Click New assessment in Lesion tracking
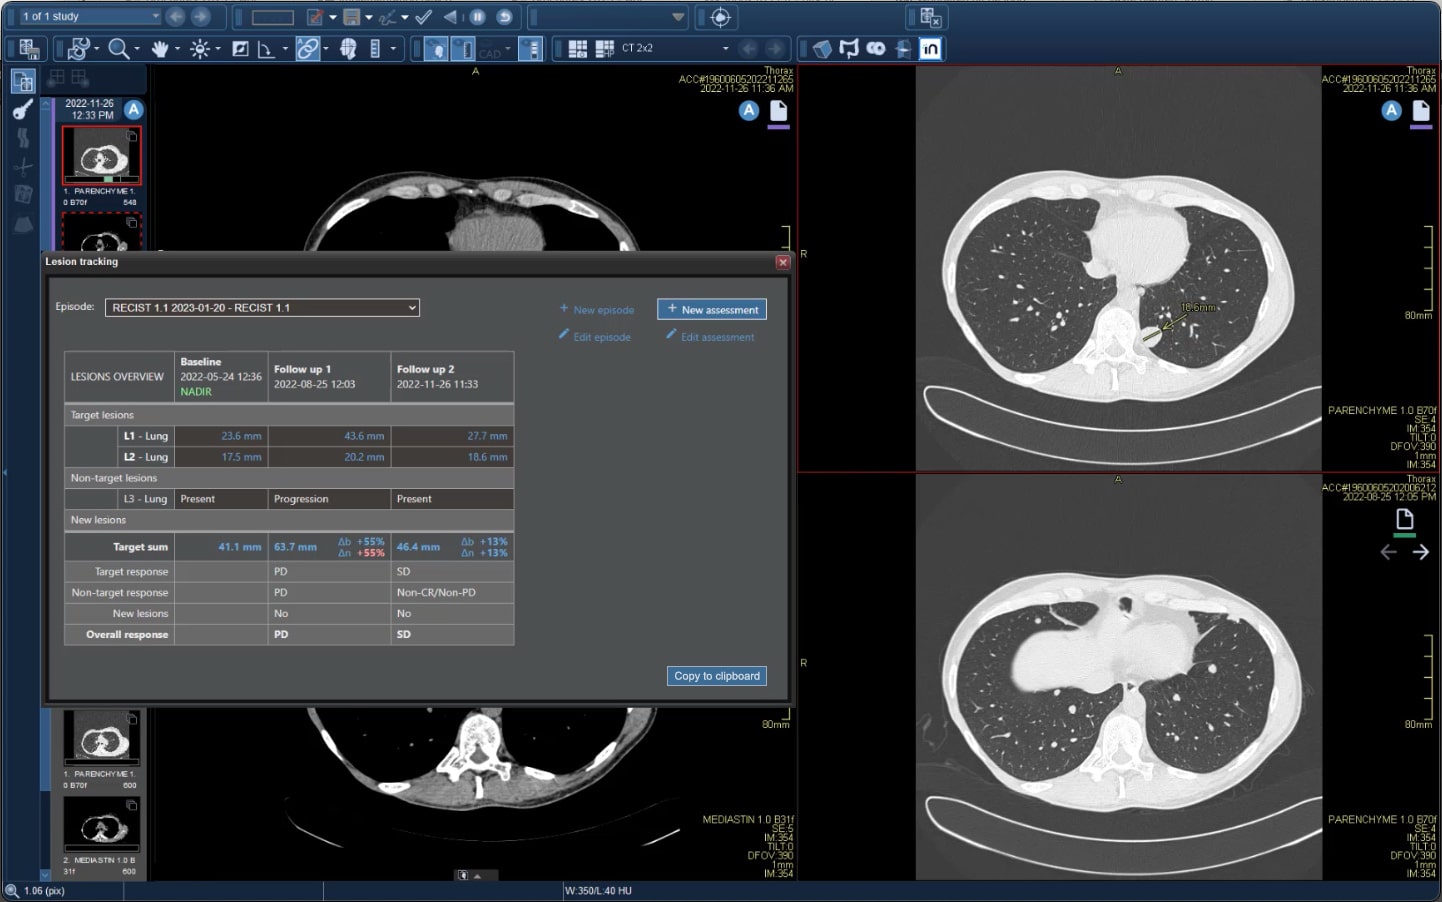 [x=711, y=309]
